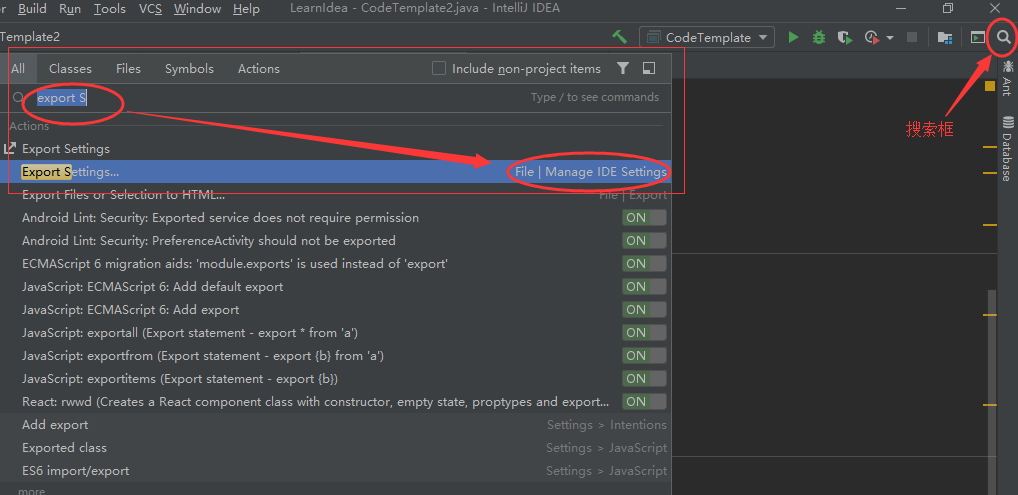The height and width of the screenshot is (495, 1018).
Task: Select Export Files or Selection to HTML...
Action: [x=336, y=195]
